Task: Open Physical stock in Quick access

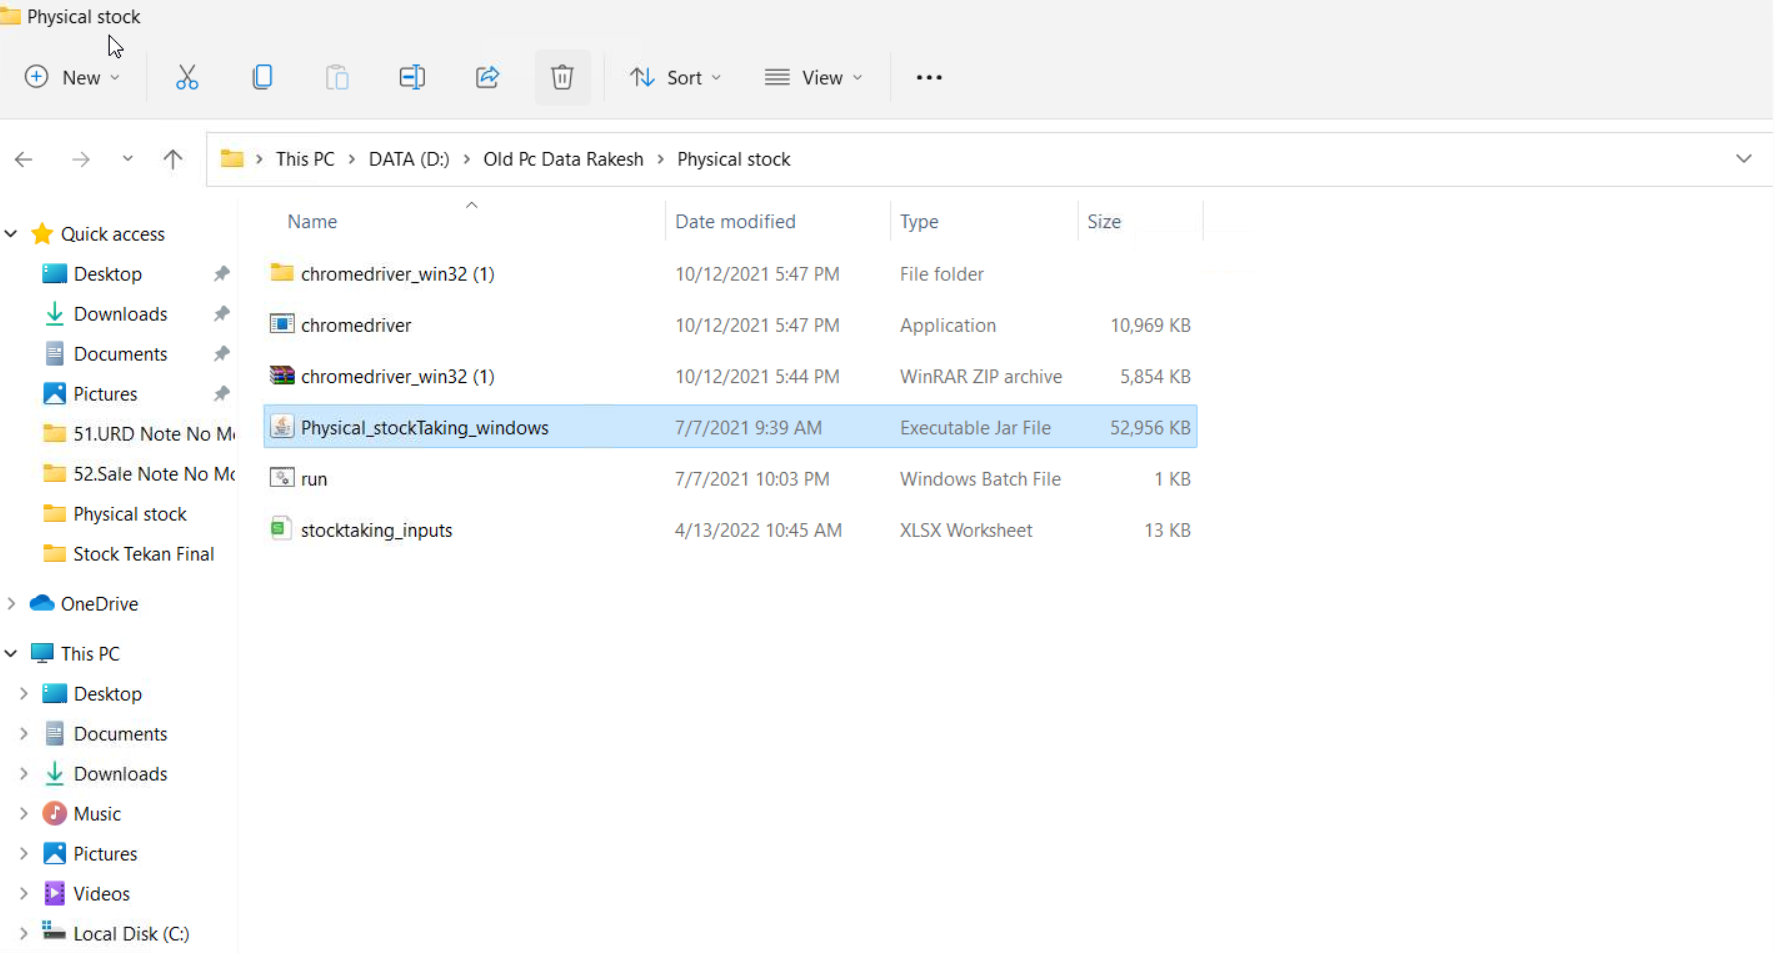Action: click(130, 513)
